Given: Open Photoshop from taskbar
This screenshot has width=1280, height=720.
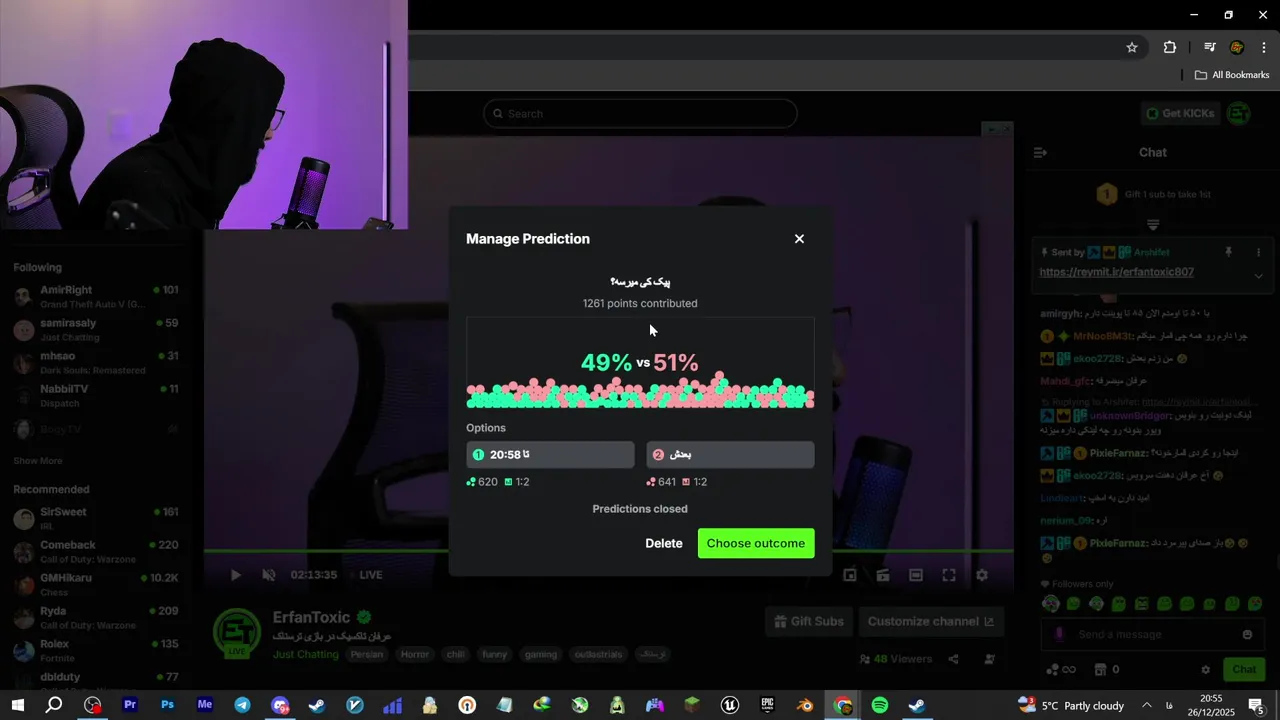Looking at the screenshot, I should (167, 705).
